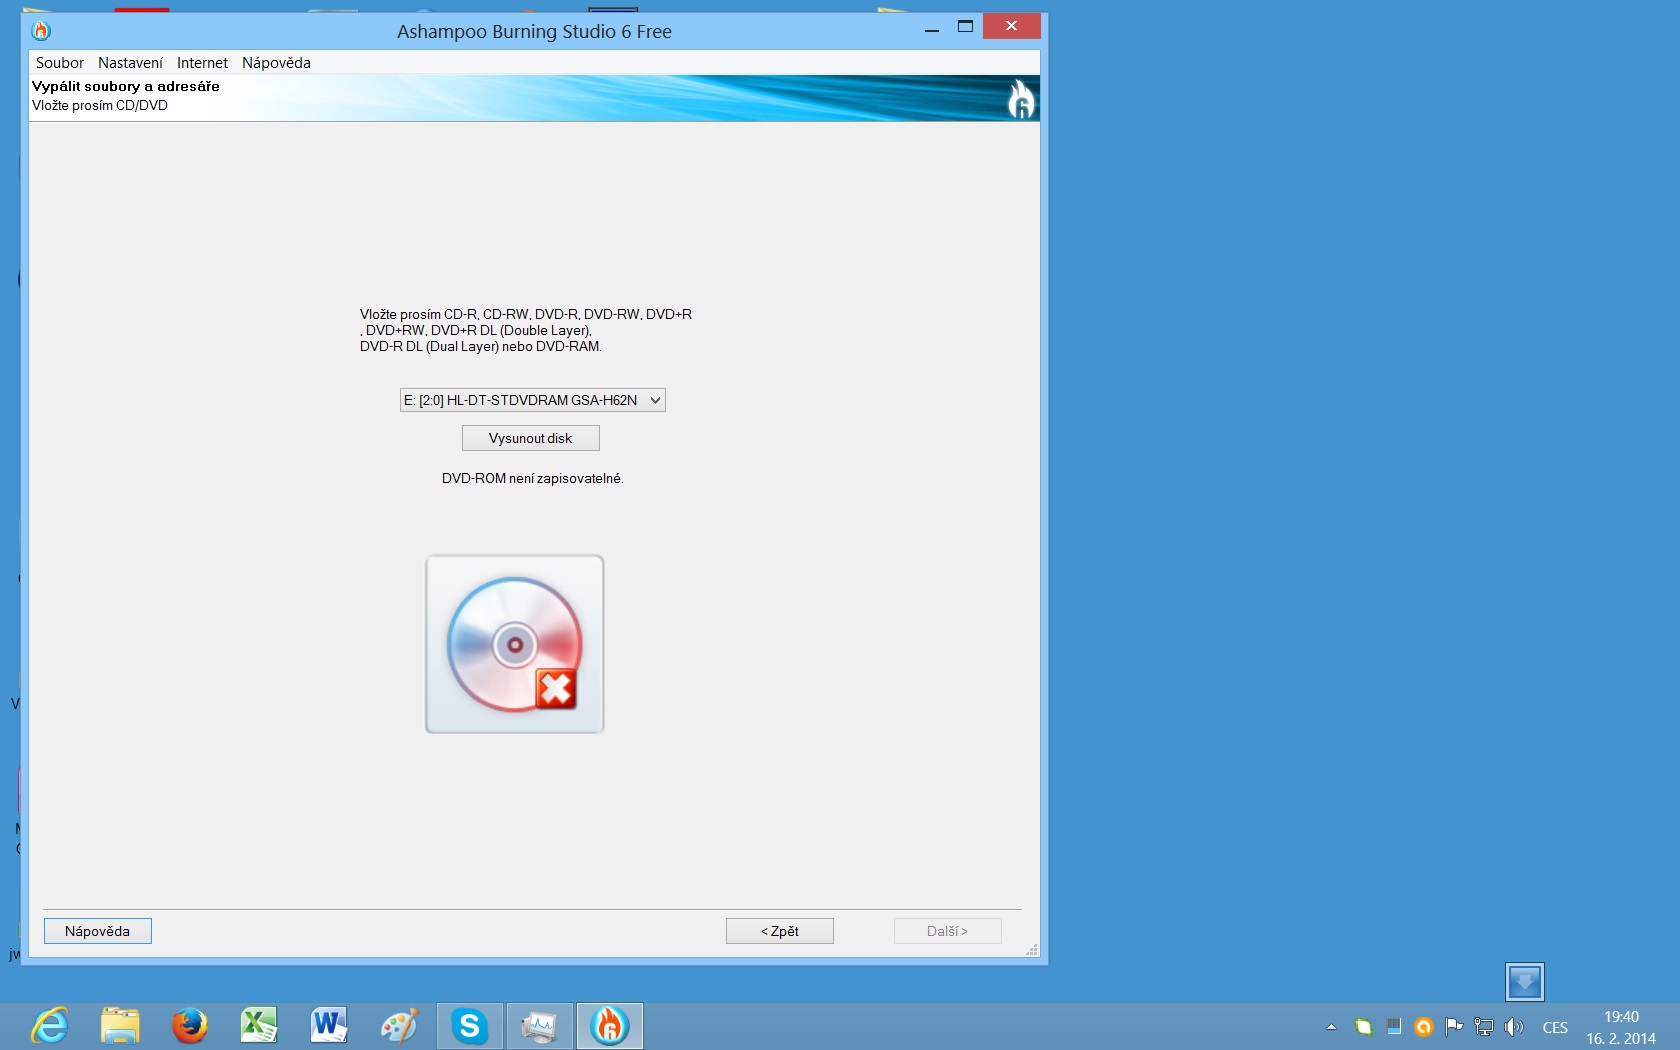Click Ashampoo Burning Studio taskbar icon
The height and width of the screenshot is (1050, 1680).
[x=609, y=1026]
